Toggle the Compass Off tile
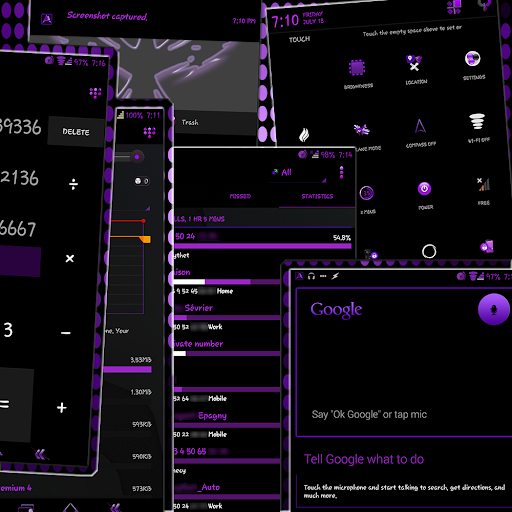The width and height of the screenshot is (512, 512). pos(420,126)
